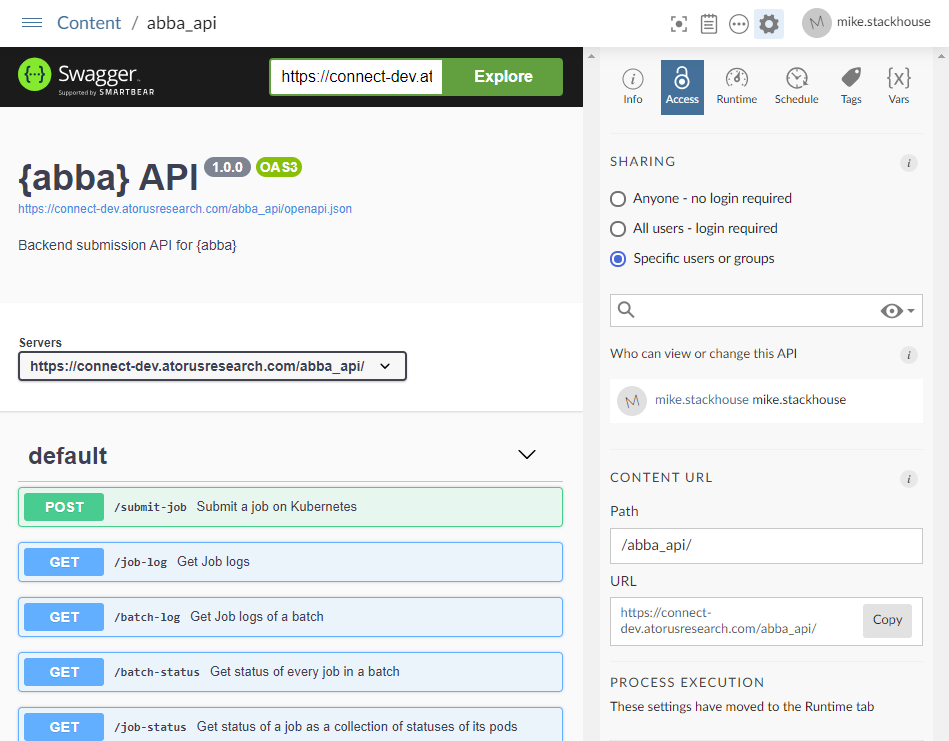
Task: Open the Servers dropdown
Action: 212,367
